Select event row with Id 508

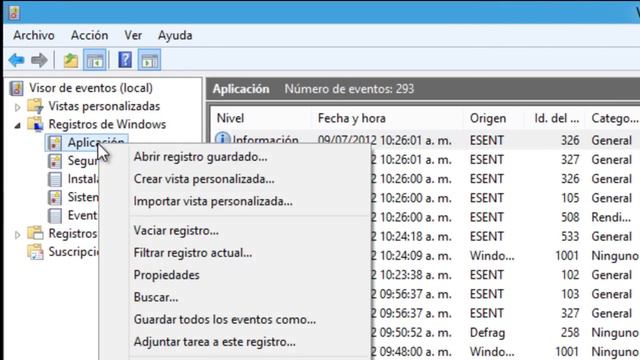[505, 217]
